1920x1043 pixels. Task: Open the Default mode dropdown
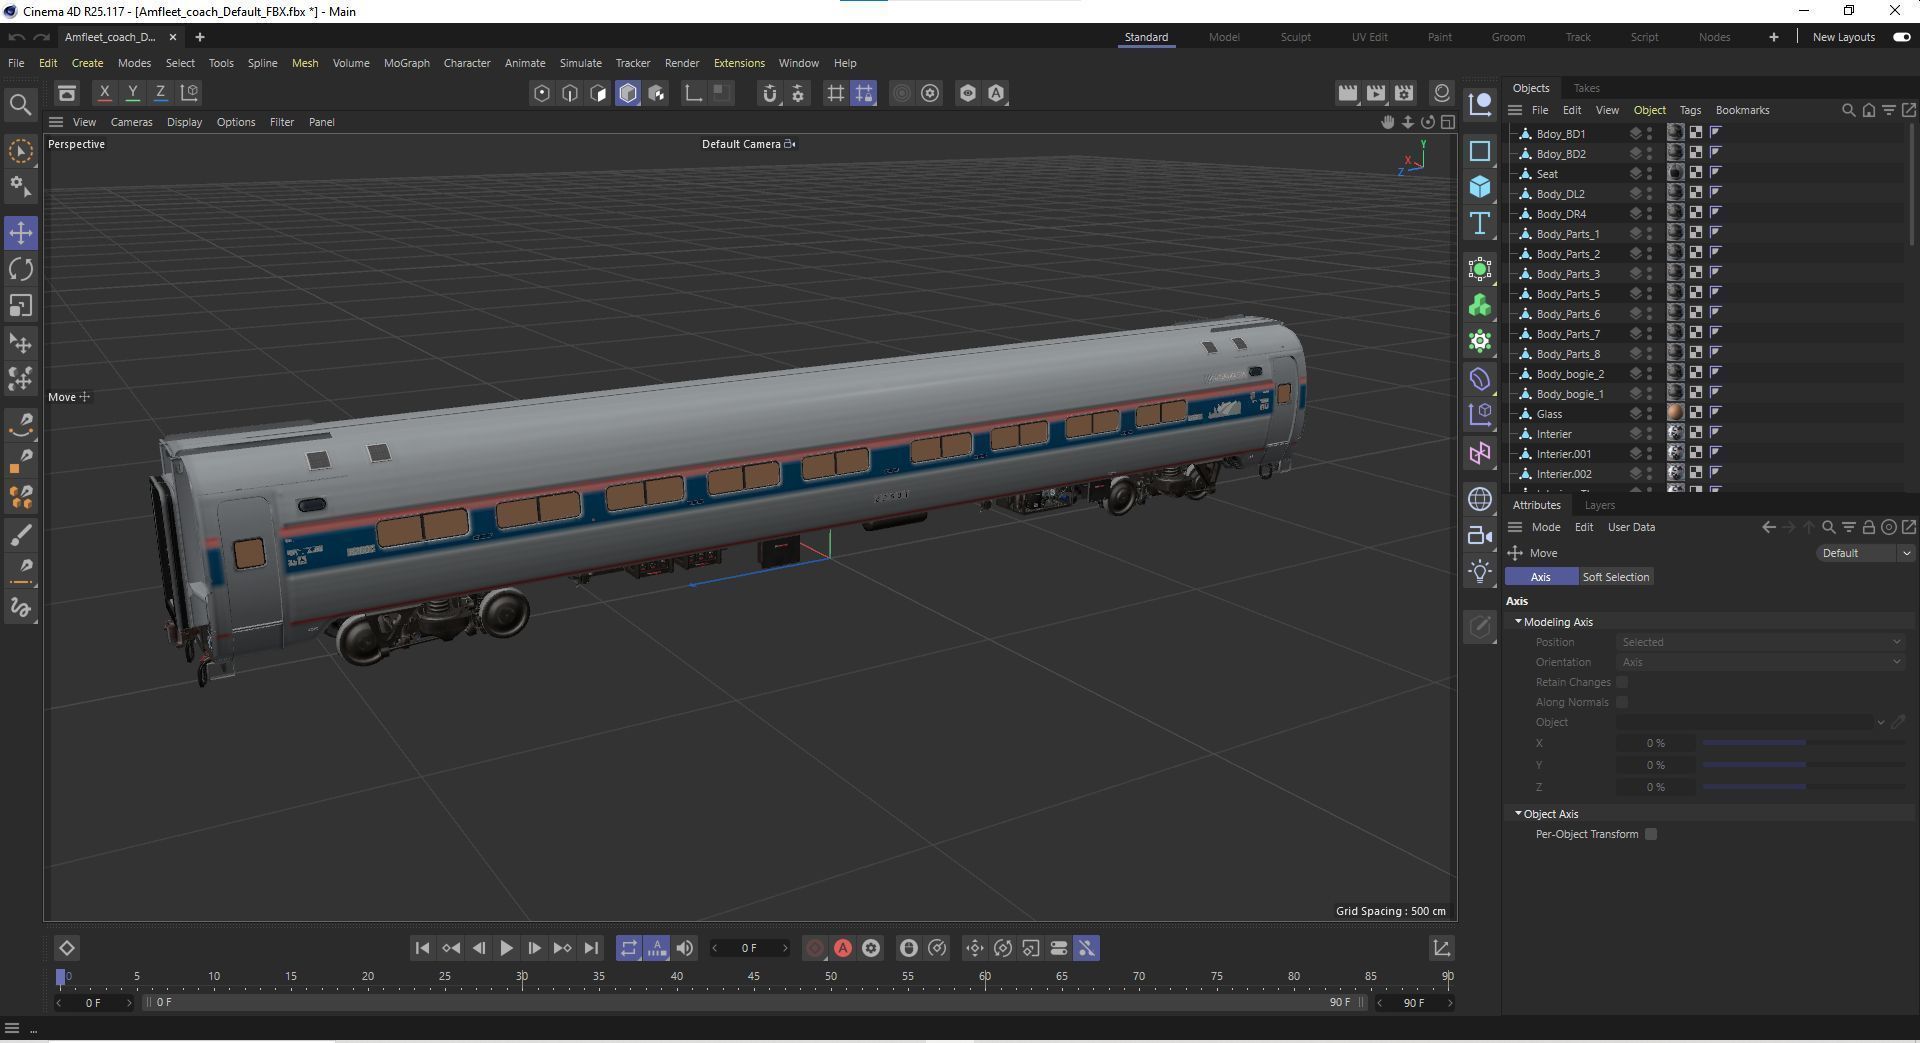[x=1865, y=553]
